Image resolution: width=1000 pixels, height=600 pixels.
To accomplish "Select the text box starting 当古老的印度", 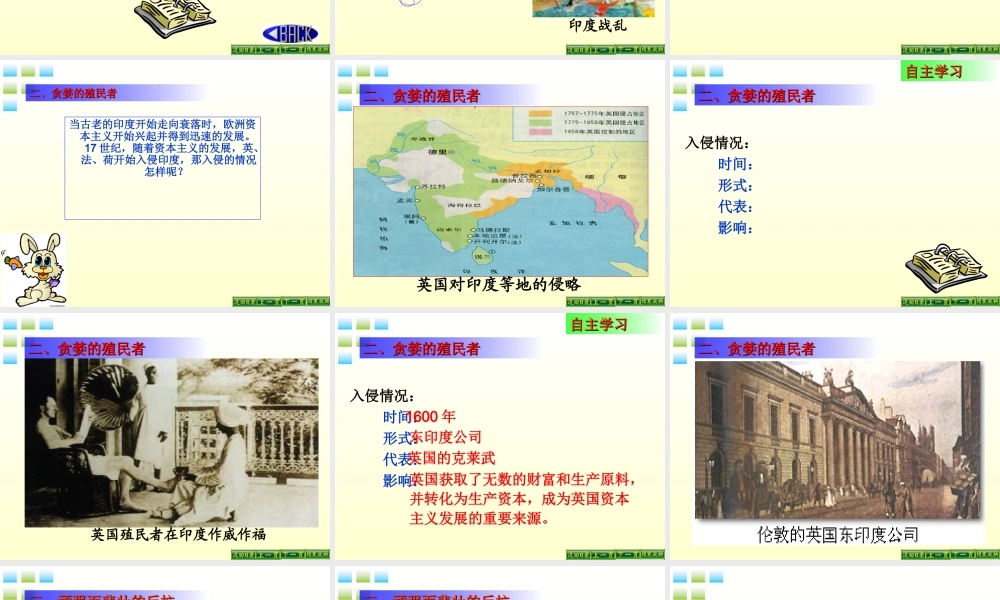I will pos(163,168).
